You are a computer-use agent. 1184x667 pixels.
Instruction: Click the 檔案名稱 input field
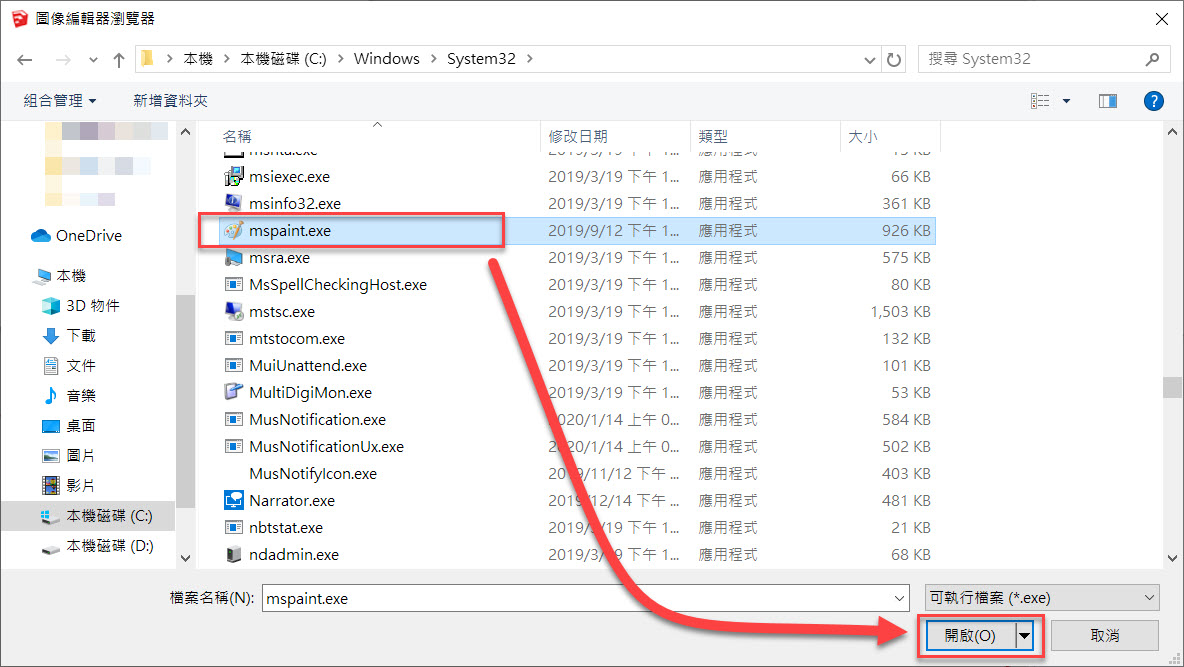(x=585, y=598)
